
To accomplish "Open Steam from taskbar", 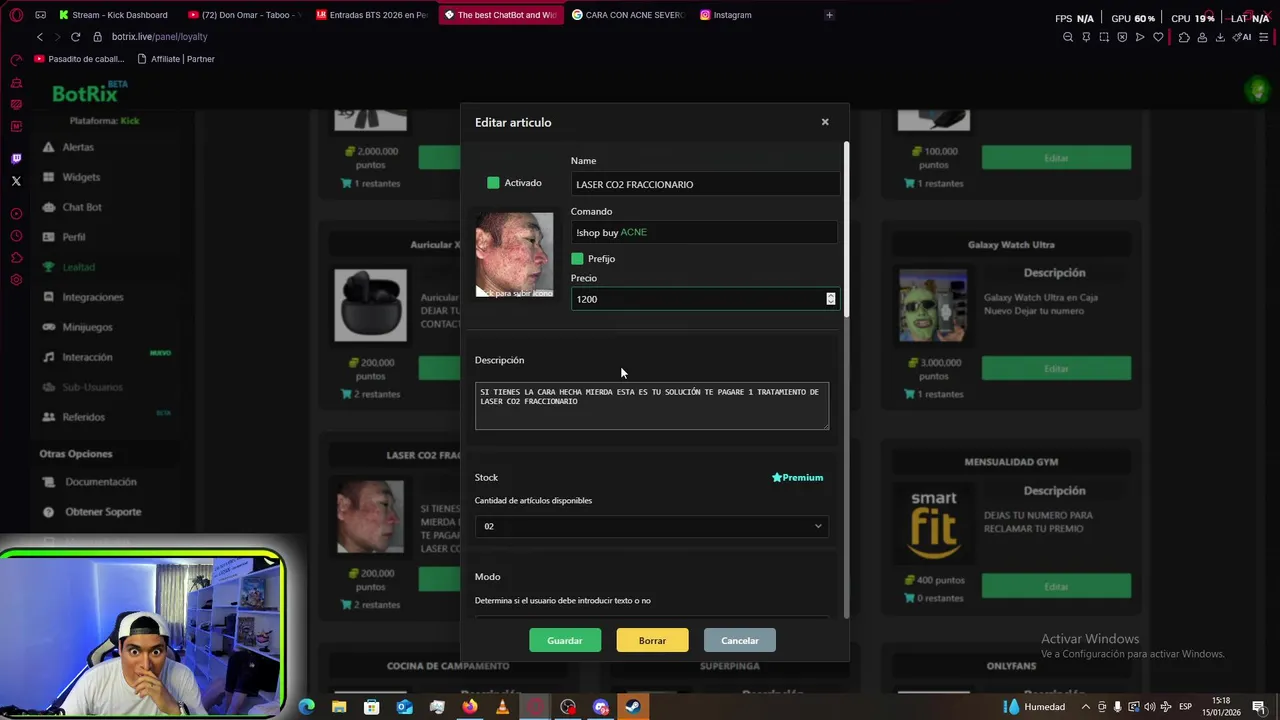I will 633,707.
